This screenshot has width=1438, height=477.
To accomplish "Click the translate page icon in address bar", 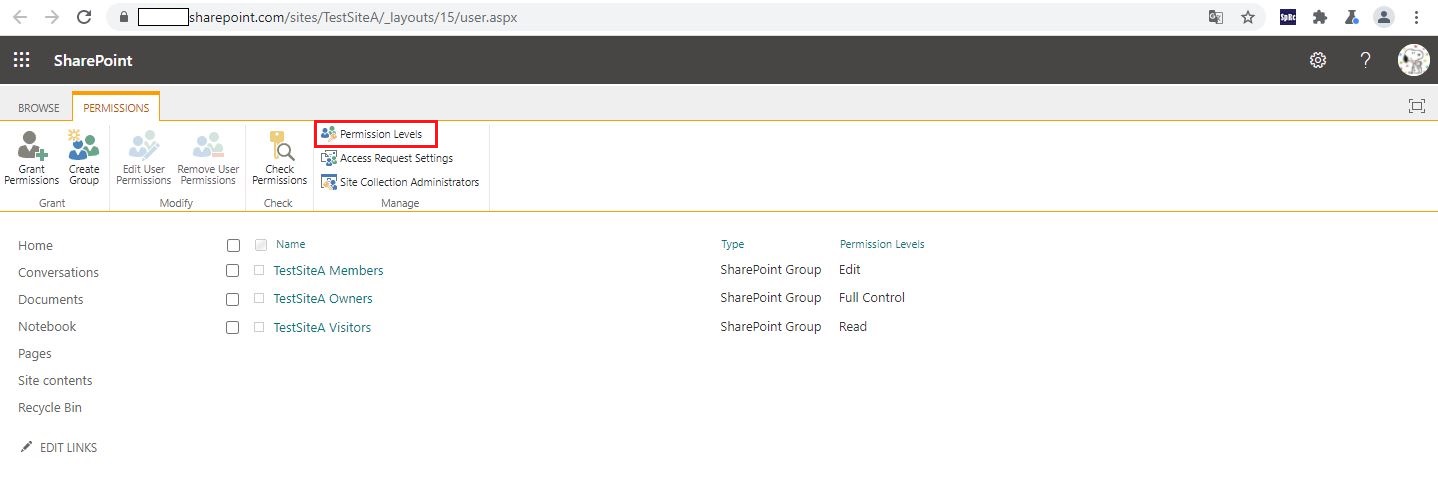I will 1216,17.
